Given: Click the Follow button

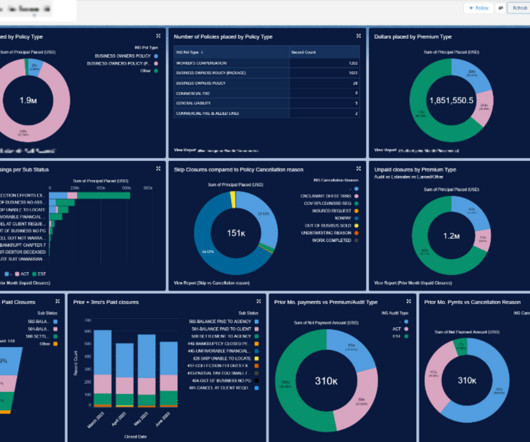Looking at the screenshot, I should [479, 8].
